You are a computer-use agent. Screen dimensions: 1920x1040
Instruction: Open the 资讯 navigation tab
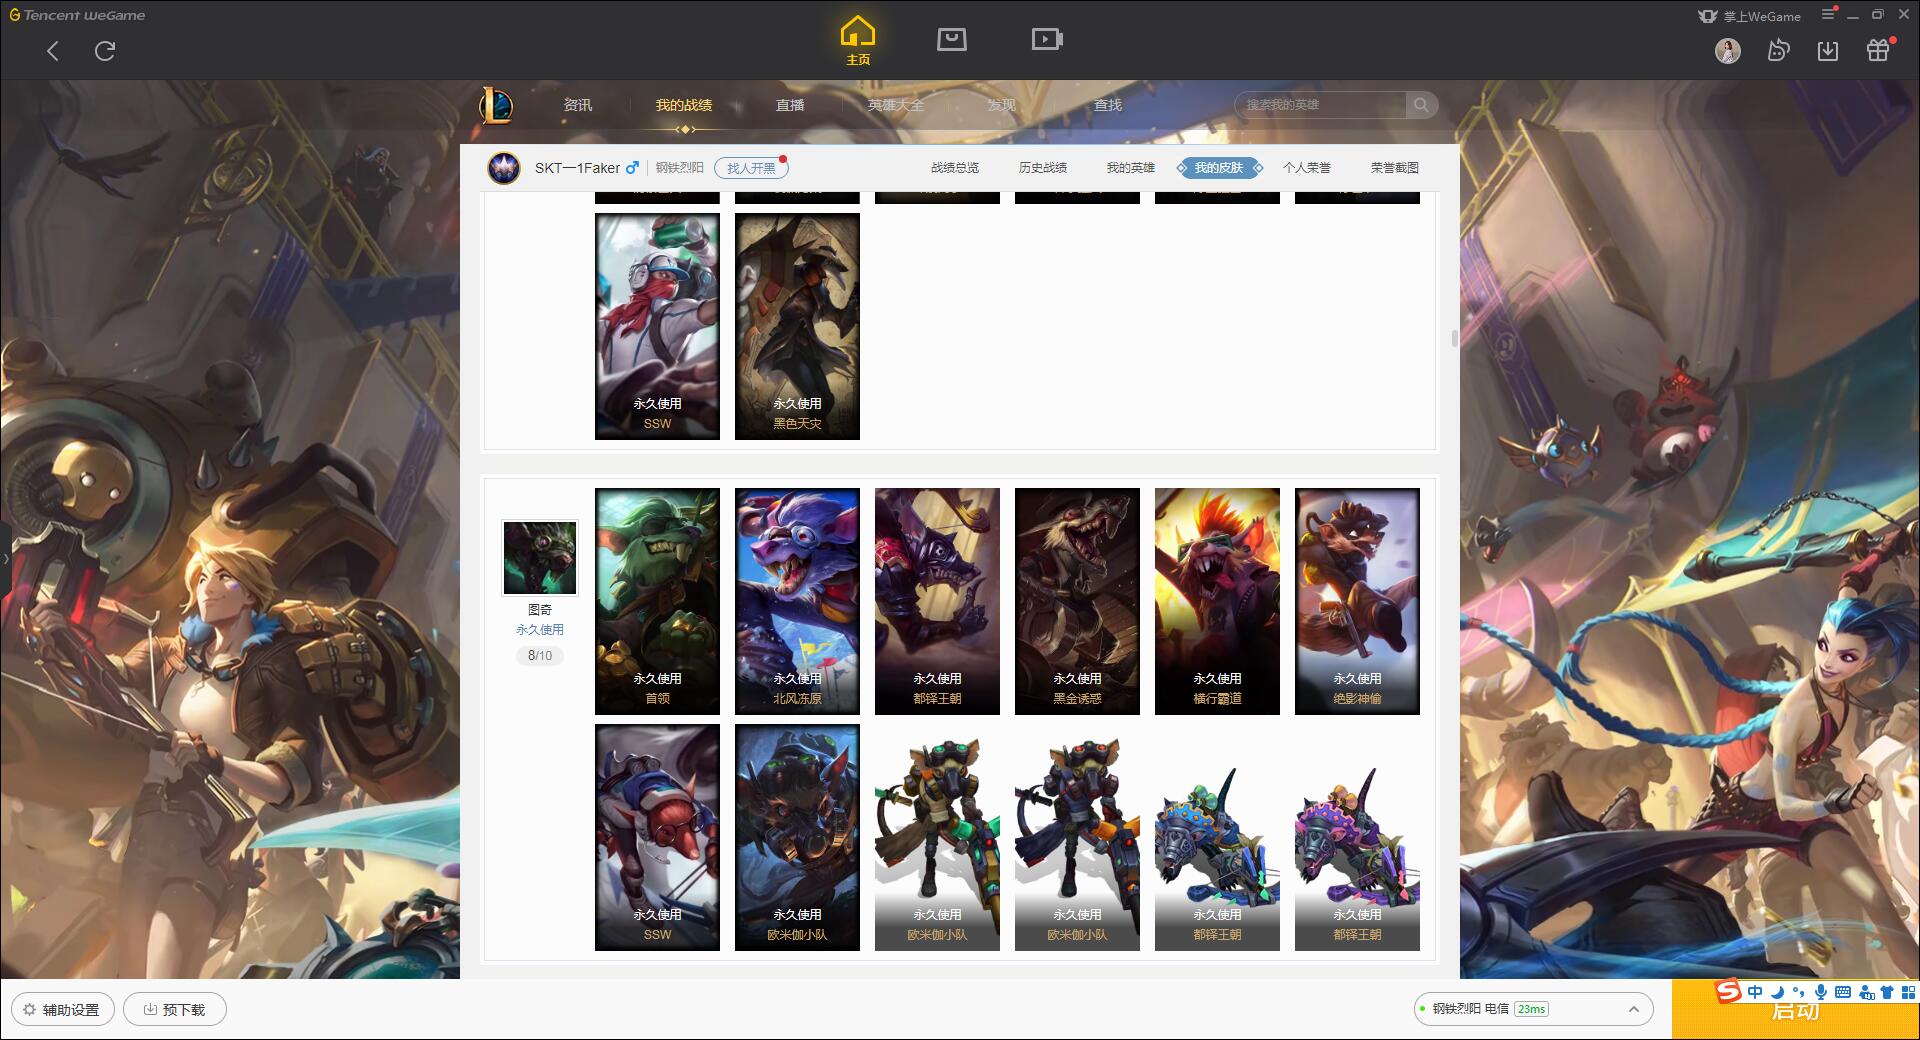pyautogui.click(x=577, y=105)
